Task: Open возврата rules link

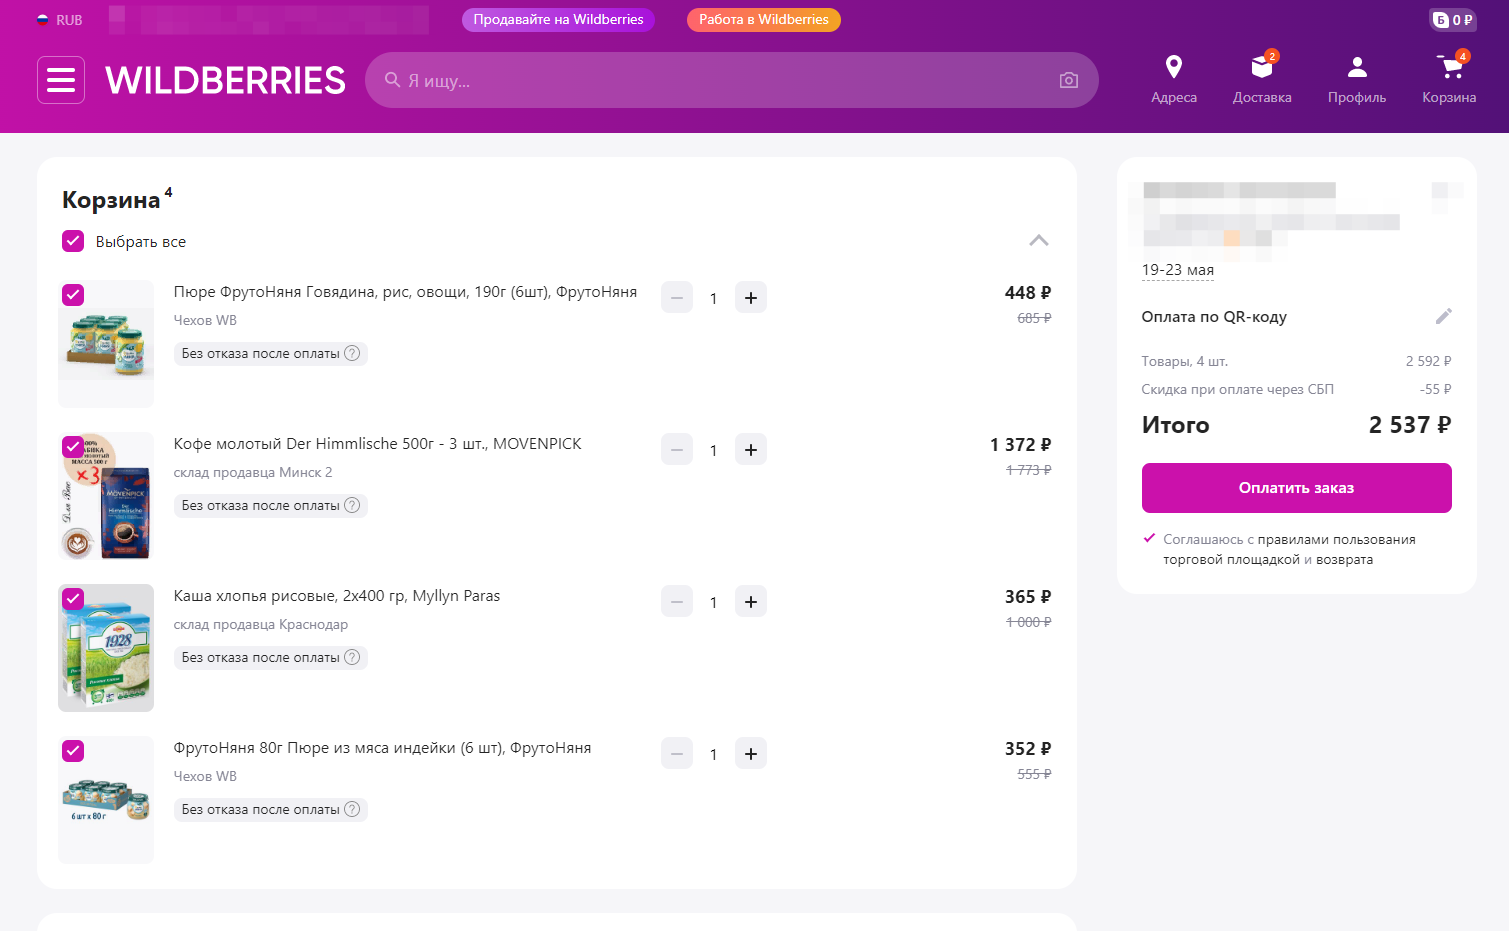Action: (1344, 560)
